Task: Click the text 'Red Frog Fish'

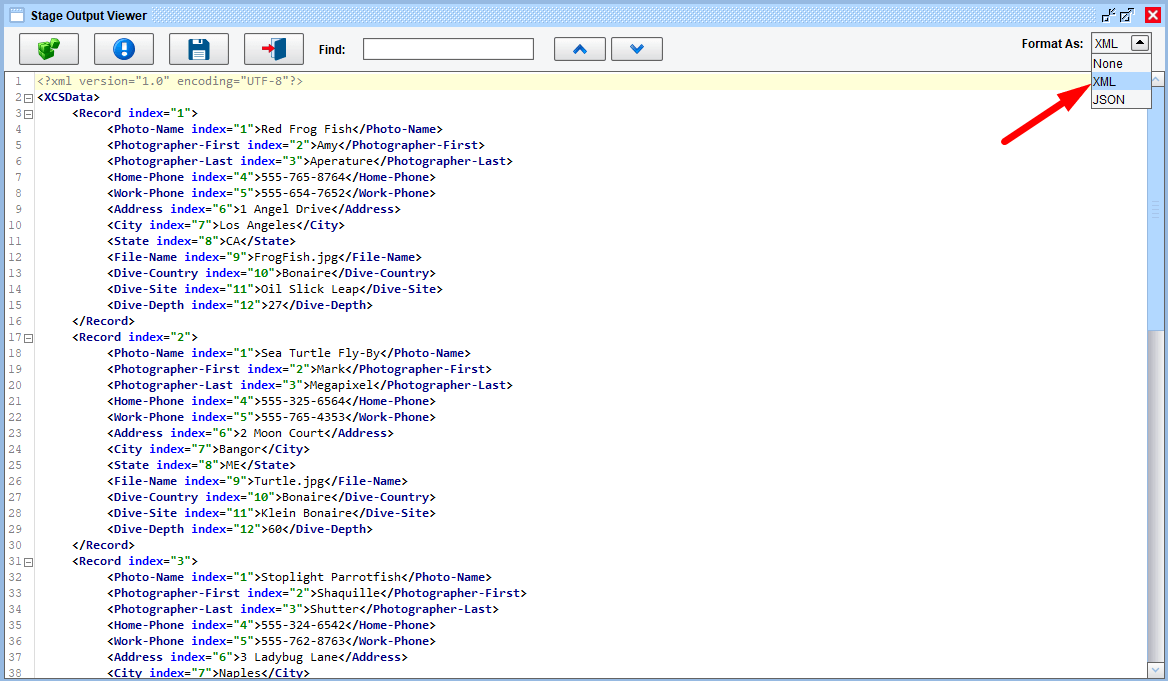Action: [x=306, y=129]
